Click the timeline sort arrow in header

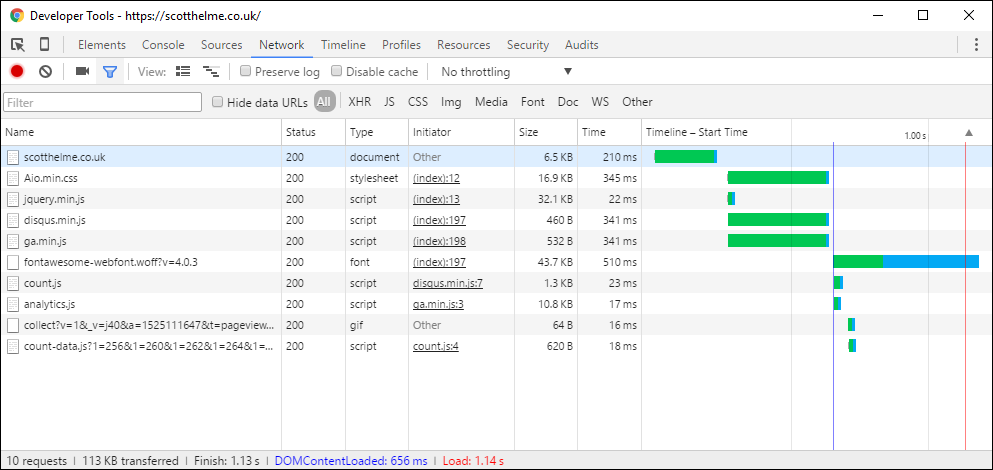click(x=967, y=132)
